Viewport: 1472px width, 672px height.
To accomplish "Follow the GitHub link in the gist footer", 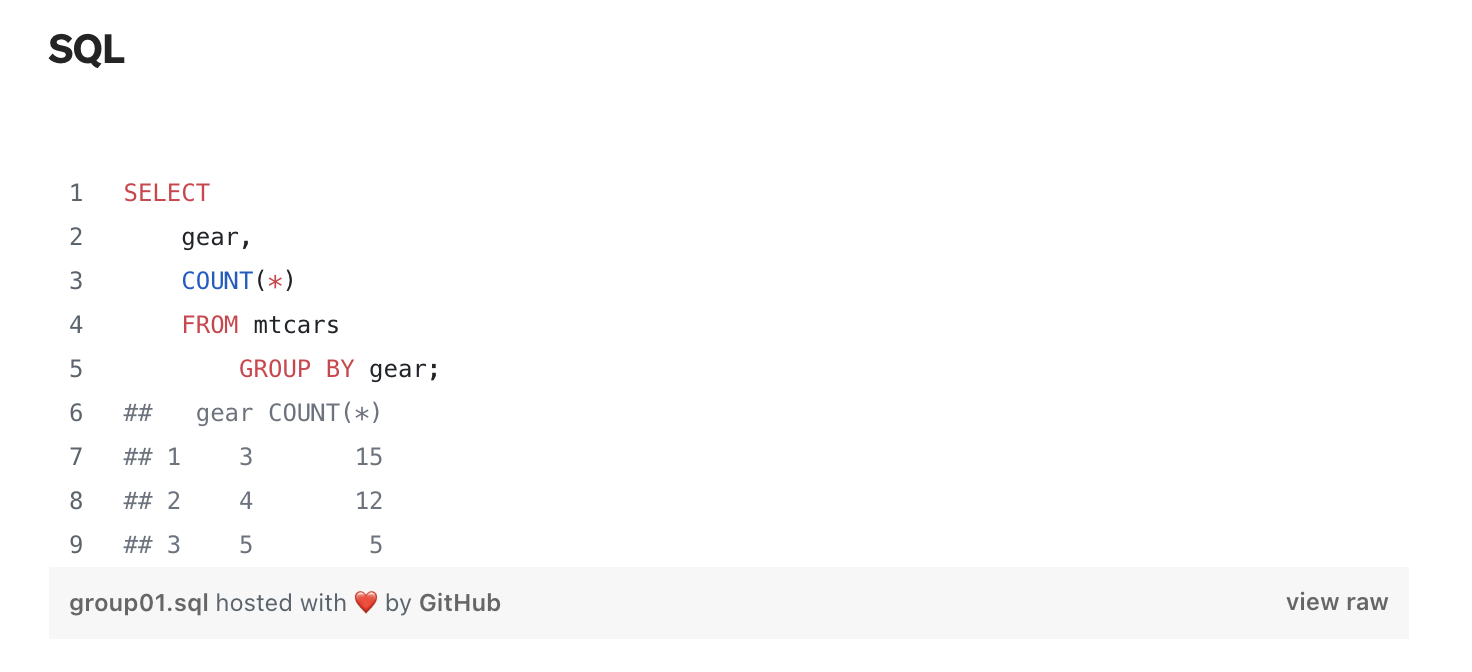I will (x=459, y=603).
